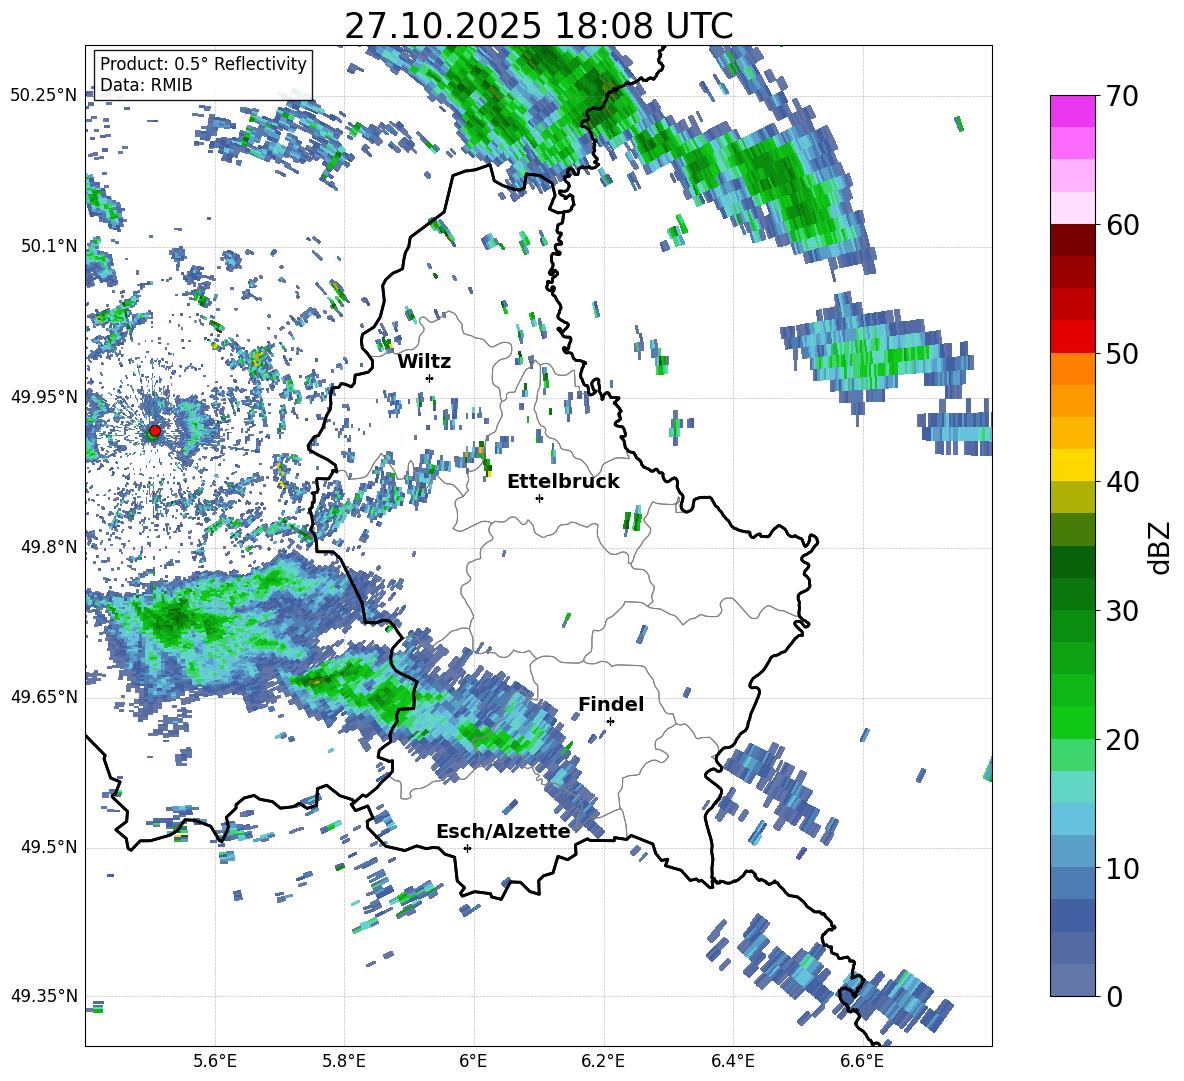Click the 49.5°N latitude label
This screenshot has width=1184, height=1081.
[49, 848]
